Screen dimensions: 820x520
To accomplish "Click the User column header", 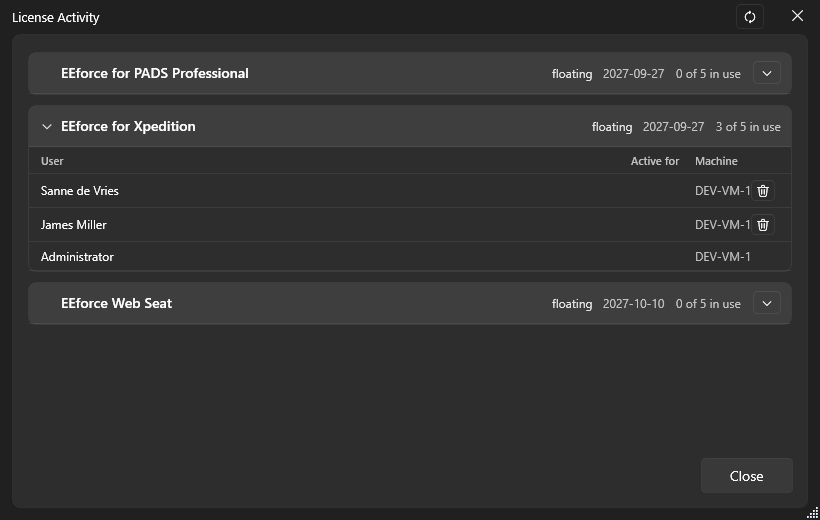I will [x=52, y=161].
